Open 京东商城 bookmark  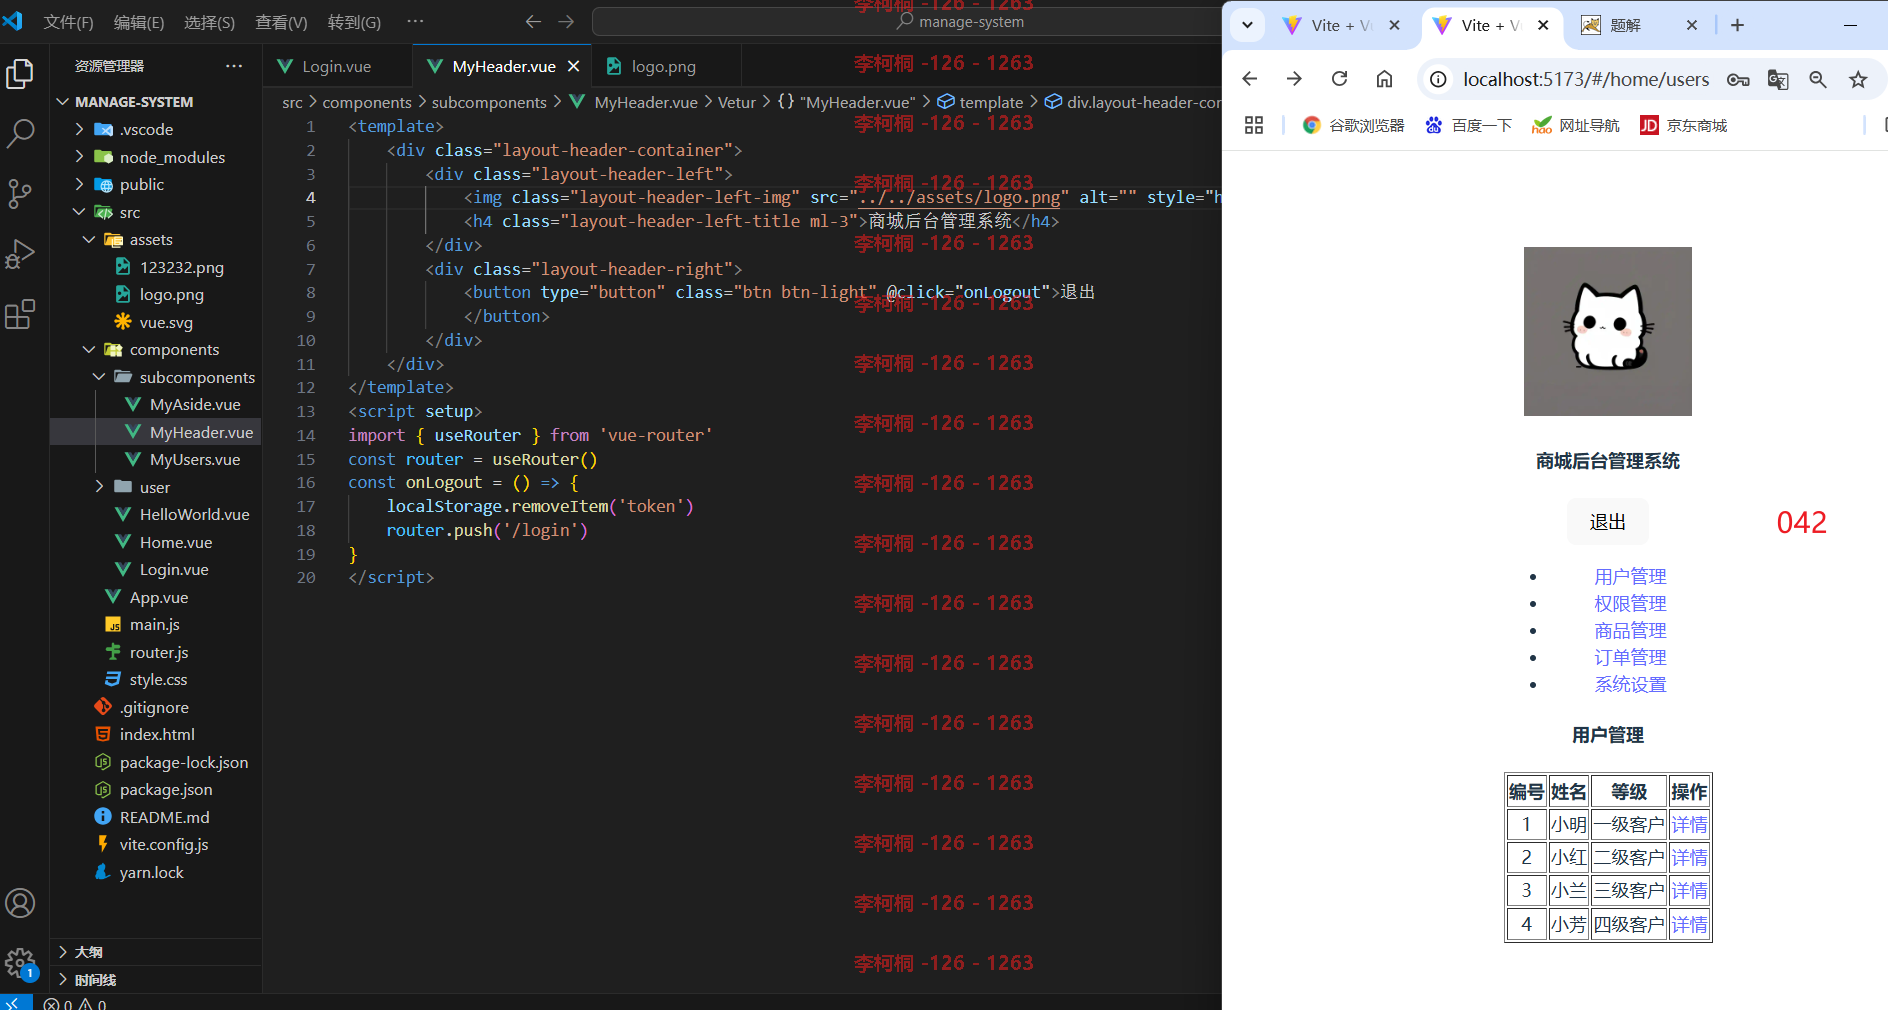coord(1683,125)
